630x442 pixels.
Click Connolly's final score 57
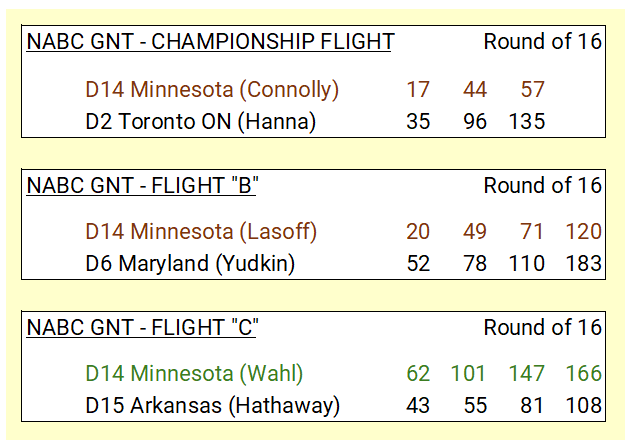pyautogui.click(x=532, y=90)
